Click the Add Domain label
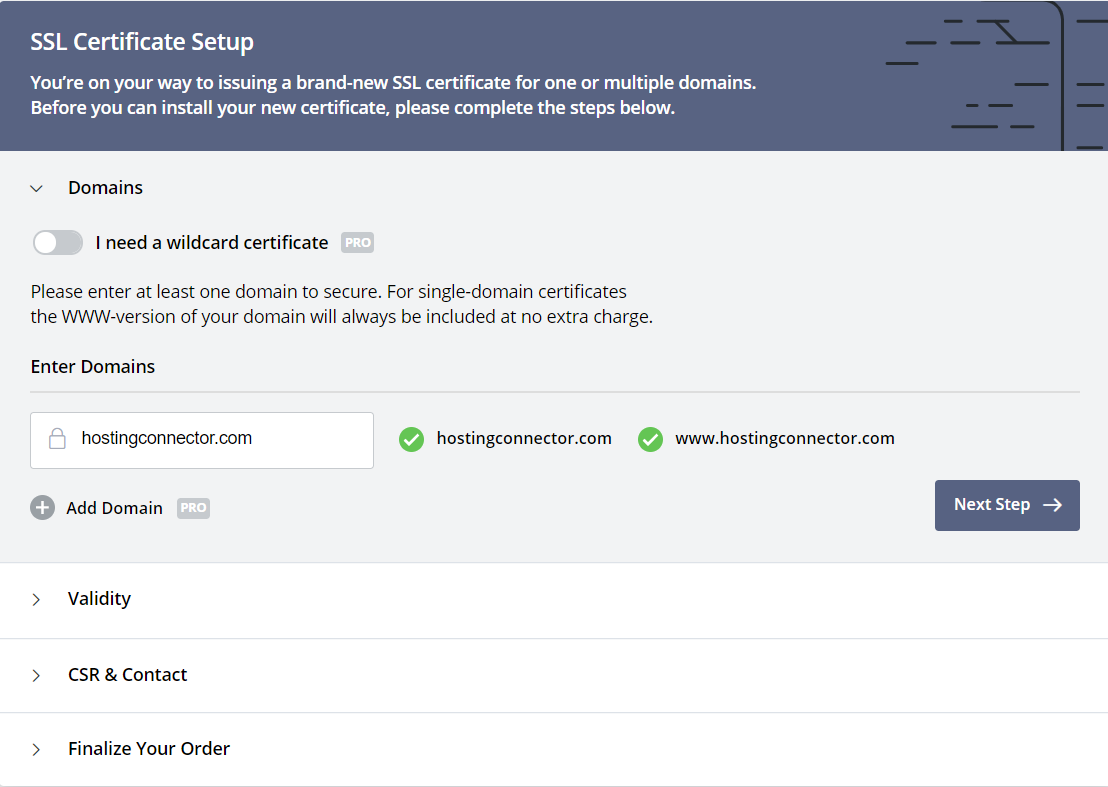The height and width of the screenshot is (787, 1108). coord(114,508)
